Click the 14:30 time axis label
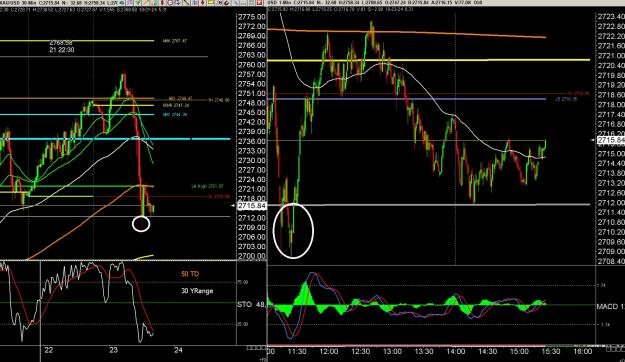This screenshot has height=362, width=625. point(487,351)
